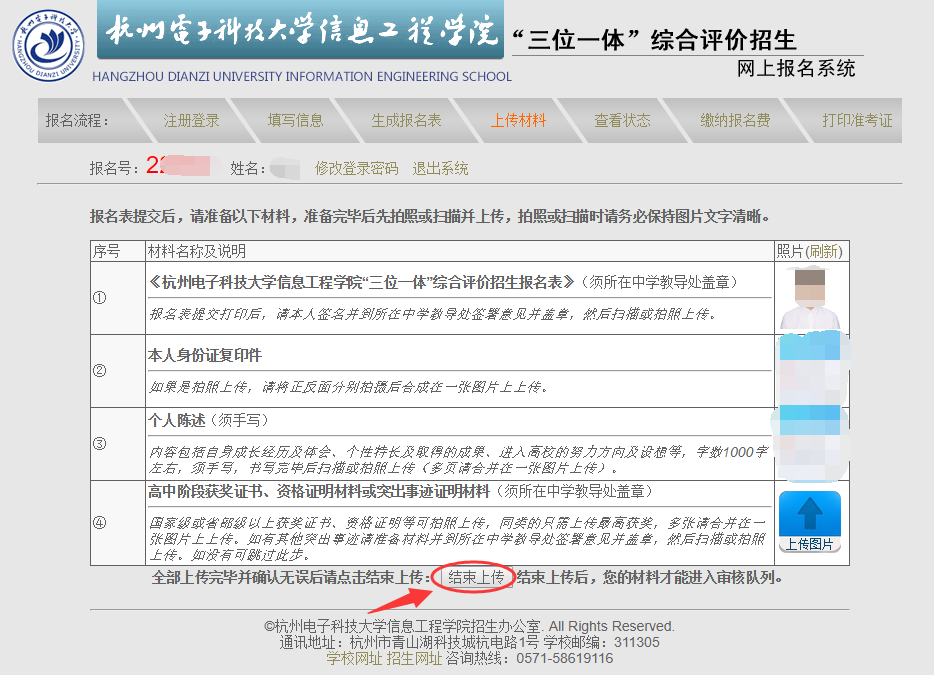Click the calligraphy school name banner
934x675 pixels.
[300, 30]
